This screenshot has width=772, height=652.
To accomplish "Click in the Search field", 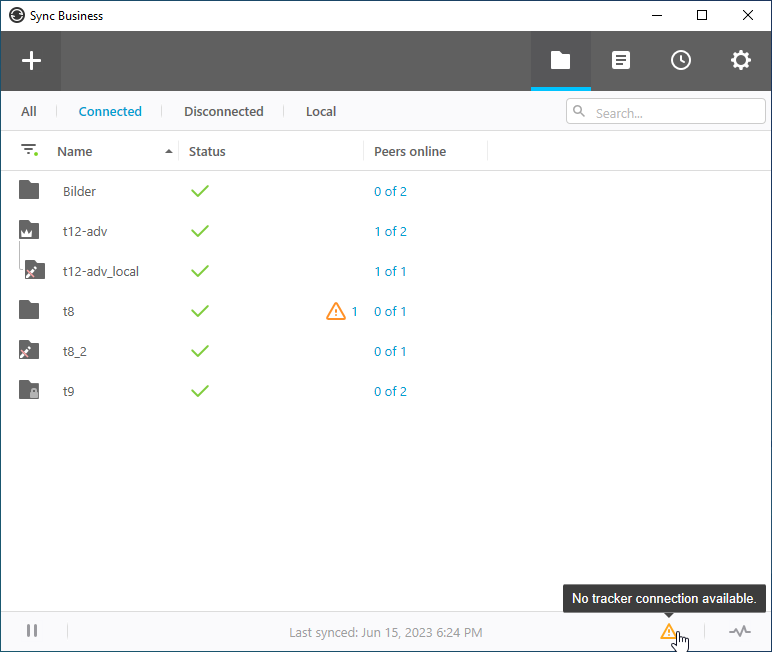I will (675, 112).
